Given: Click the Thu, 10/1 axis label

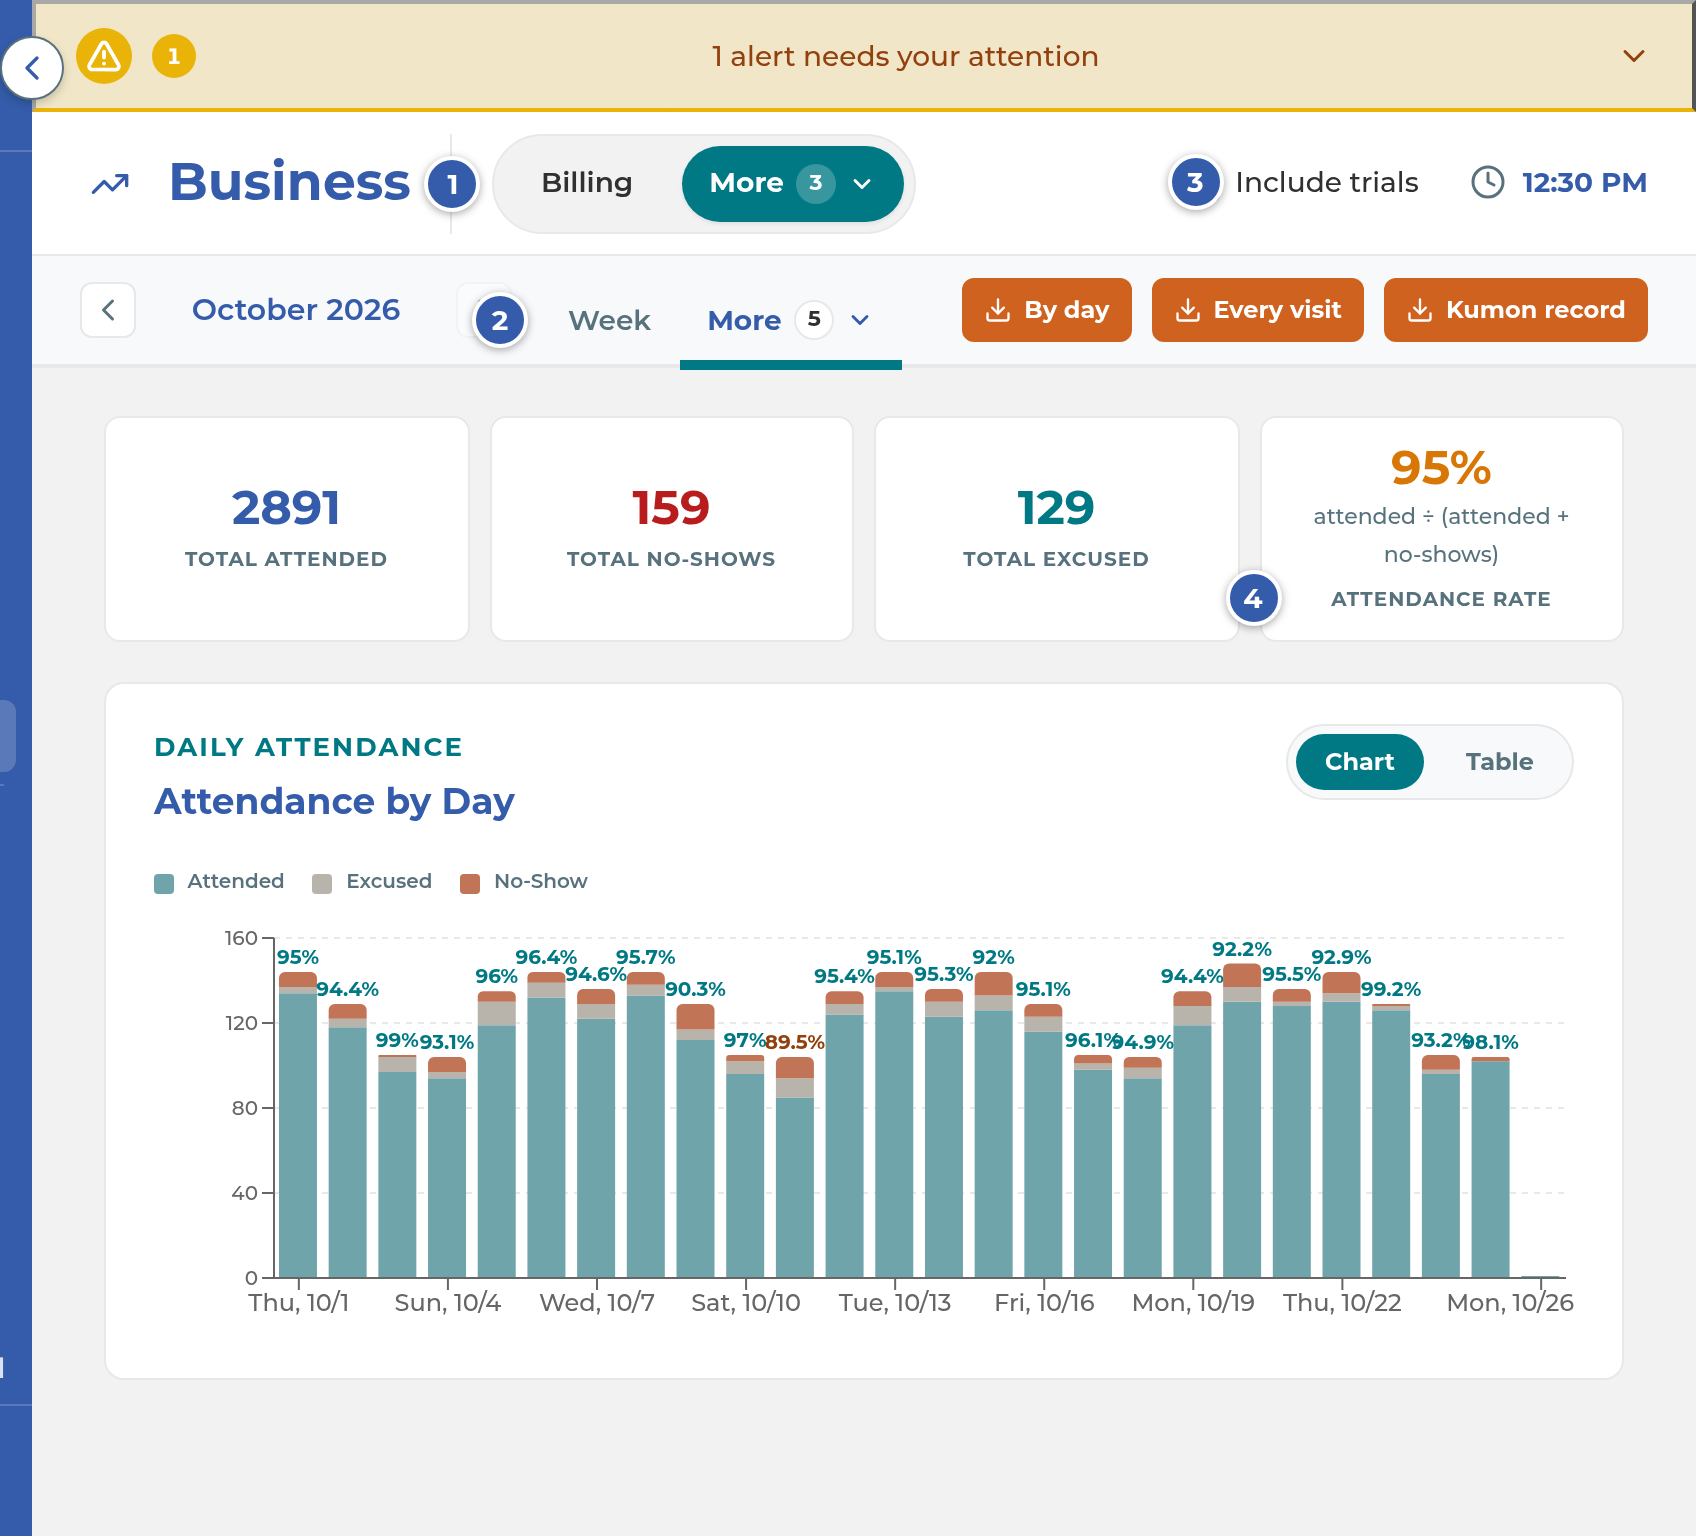Looking at the screenshot, I should tap(299, 1302).
